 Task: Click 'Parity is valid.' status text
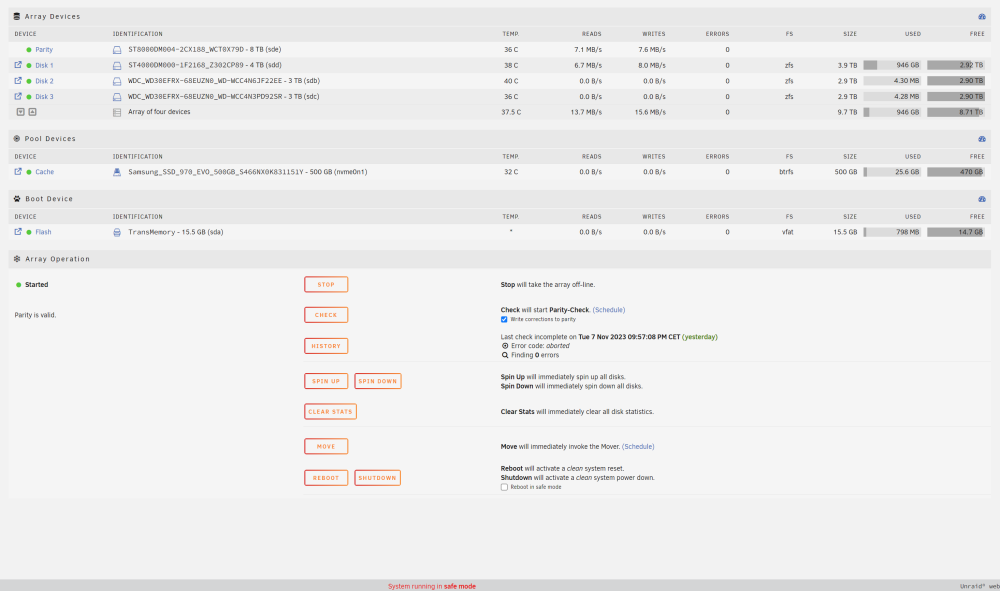[35, 315]
